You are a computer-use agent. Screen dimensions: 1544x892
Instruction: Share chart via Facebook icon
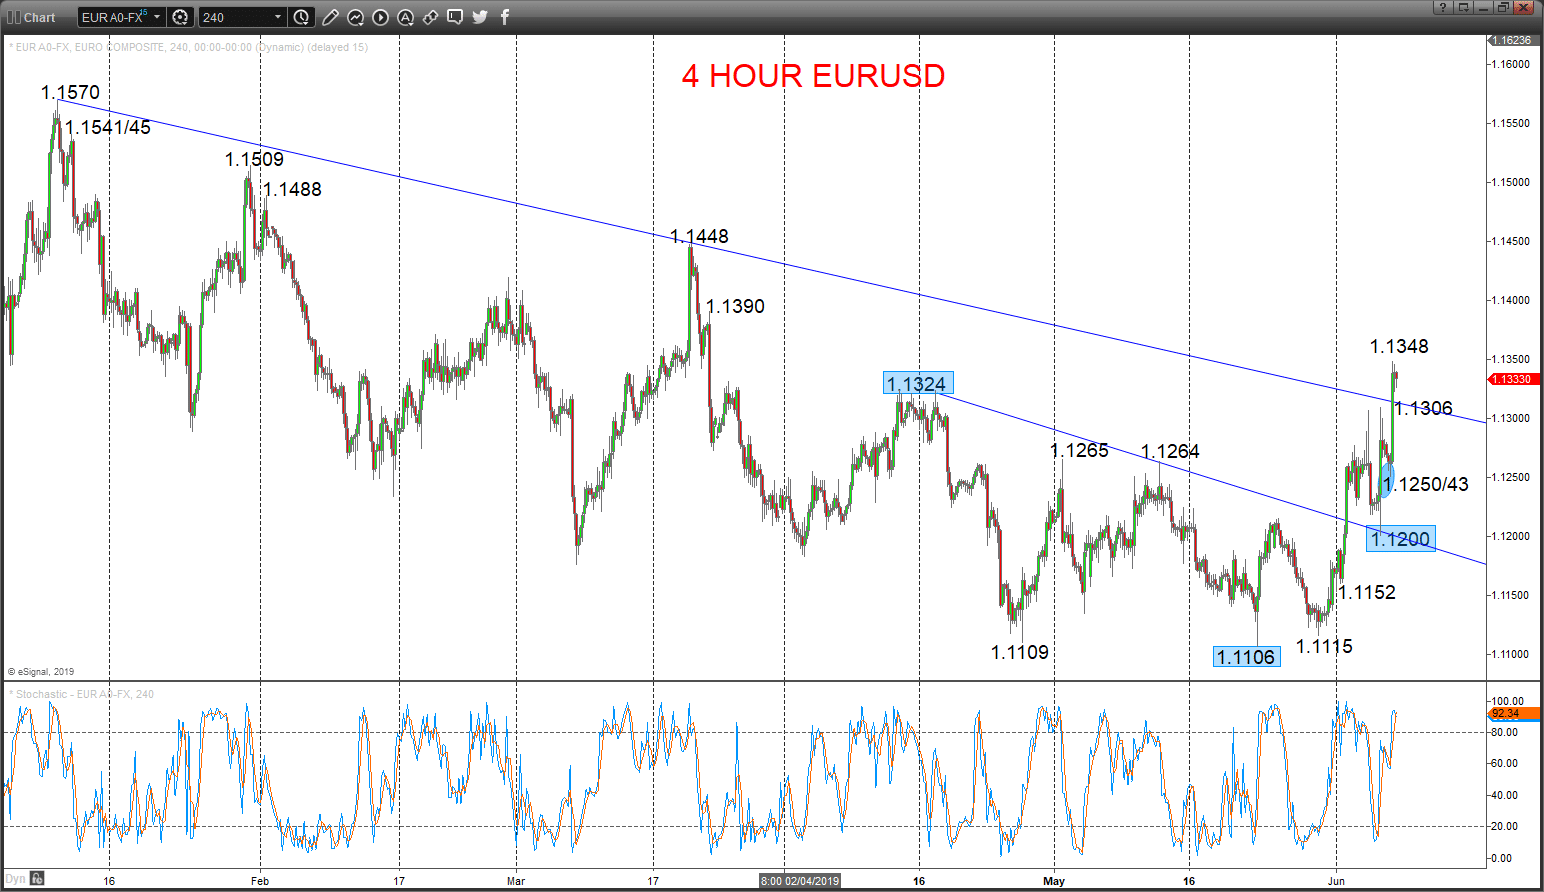(x=505, y=17)
